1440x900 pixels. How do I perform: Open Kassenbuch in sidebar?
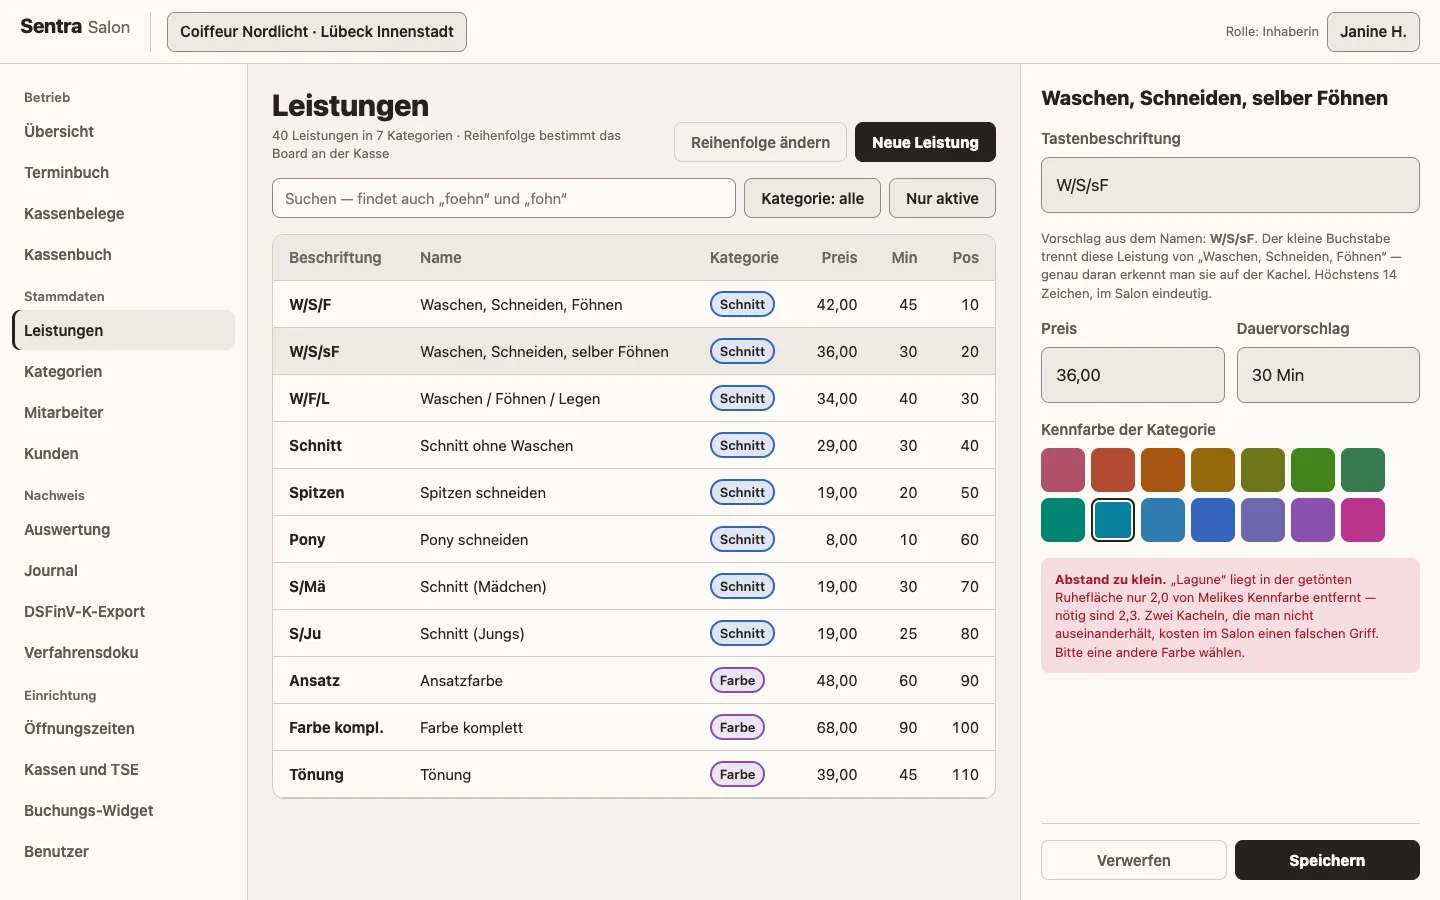pyautogui.click(x=123, y=255)
